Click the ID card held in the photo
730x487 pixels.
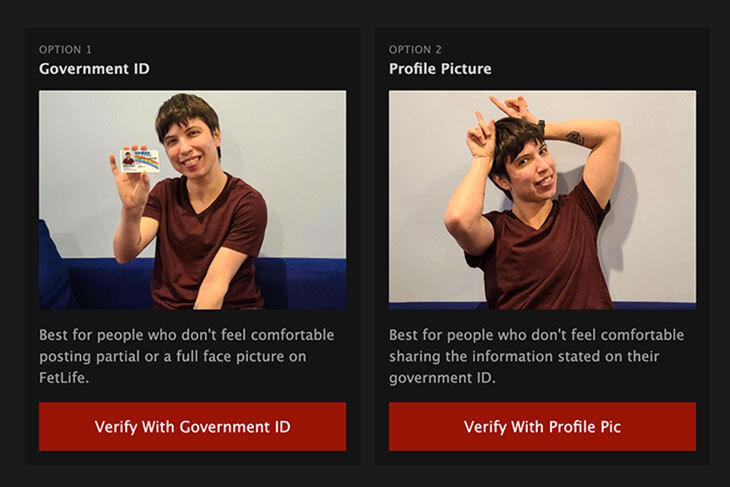[x=140, y=160]
